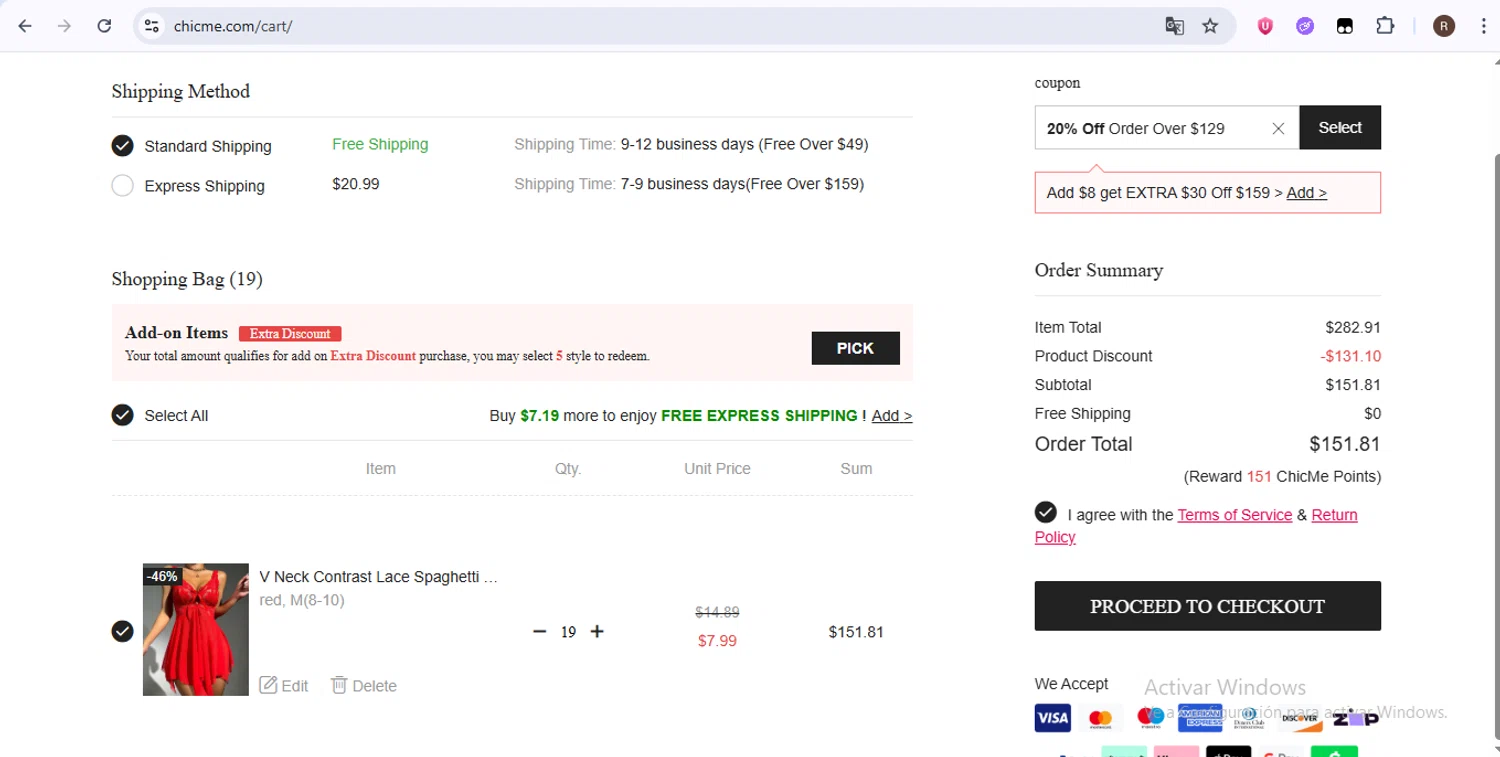1500x757 pixels.
Task: Click the coupon Select button
Action: 1340,127
